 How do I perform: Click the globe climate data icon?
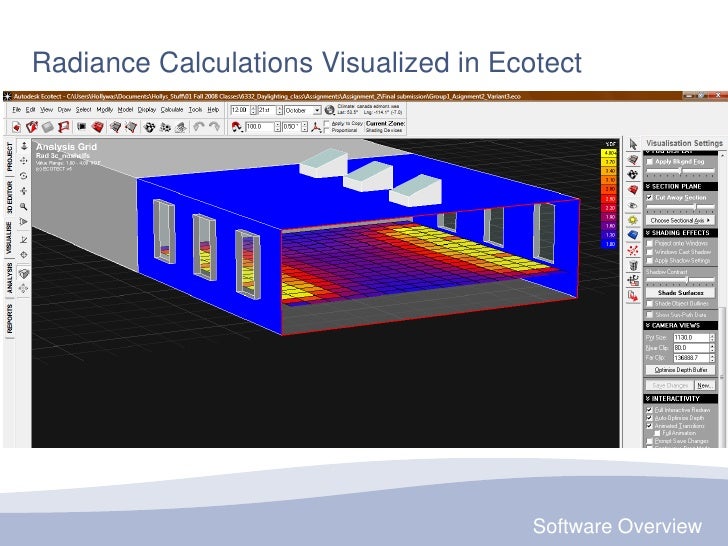tap(330, 110)
